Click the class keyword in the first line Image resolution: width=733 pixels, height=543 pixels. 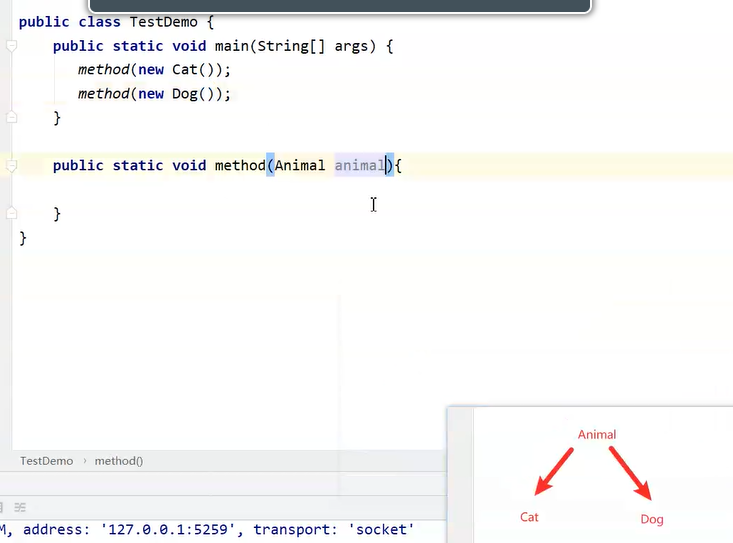[x=99, y=22]
